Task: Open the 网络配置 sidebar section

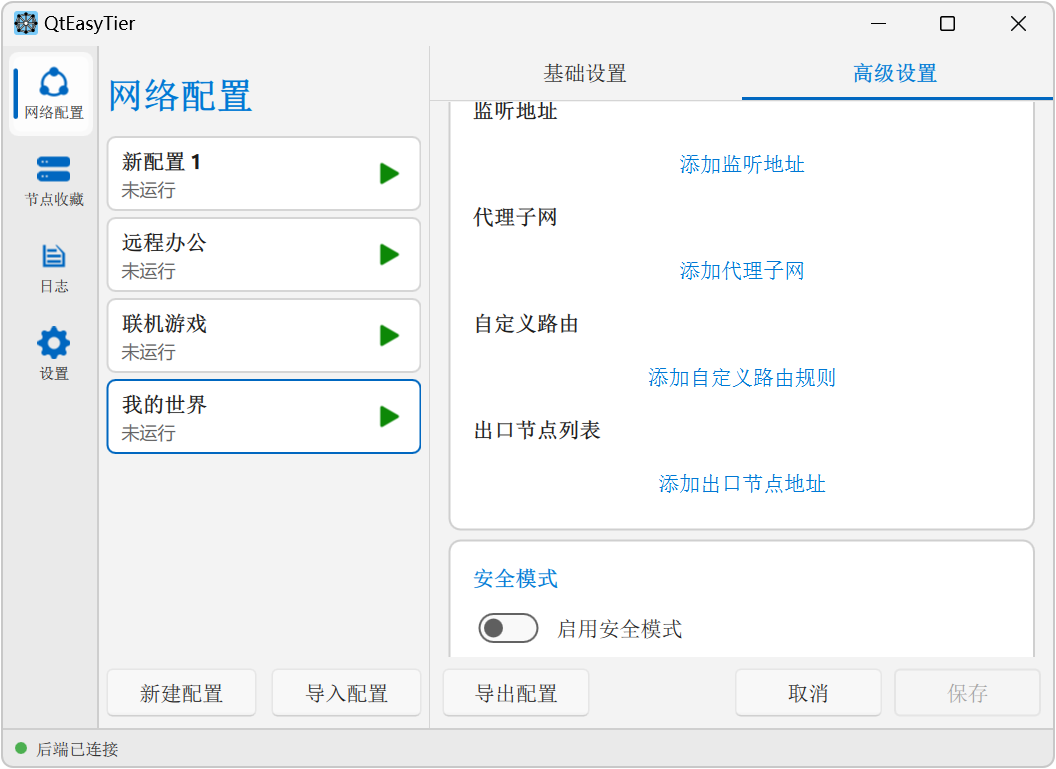Action: coord(52,94)
